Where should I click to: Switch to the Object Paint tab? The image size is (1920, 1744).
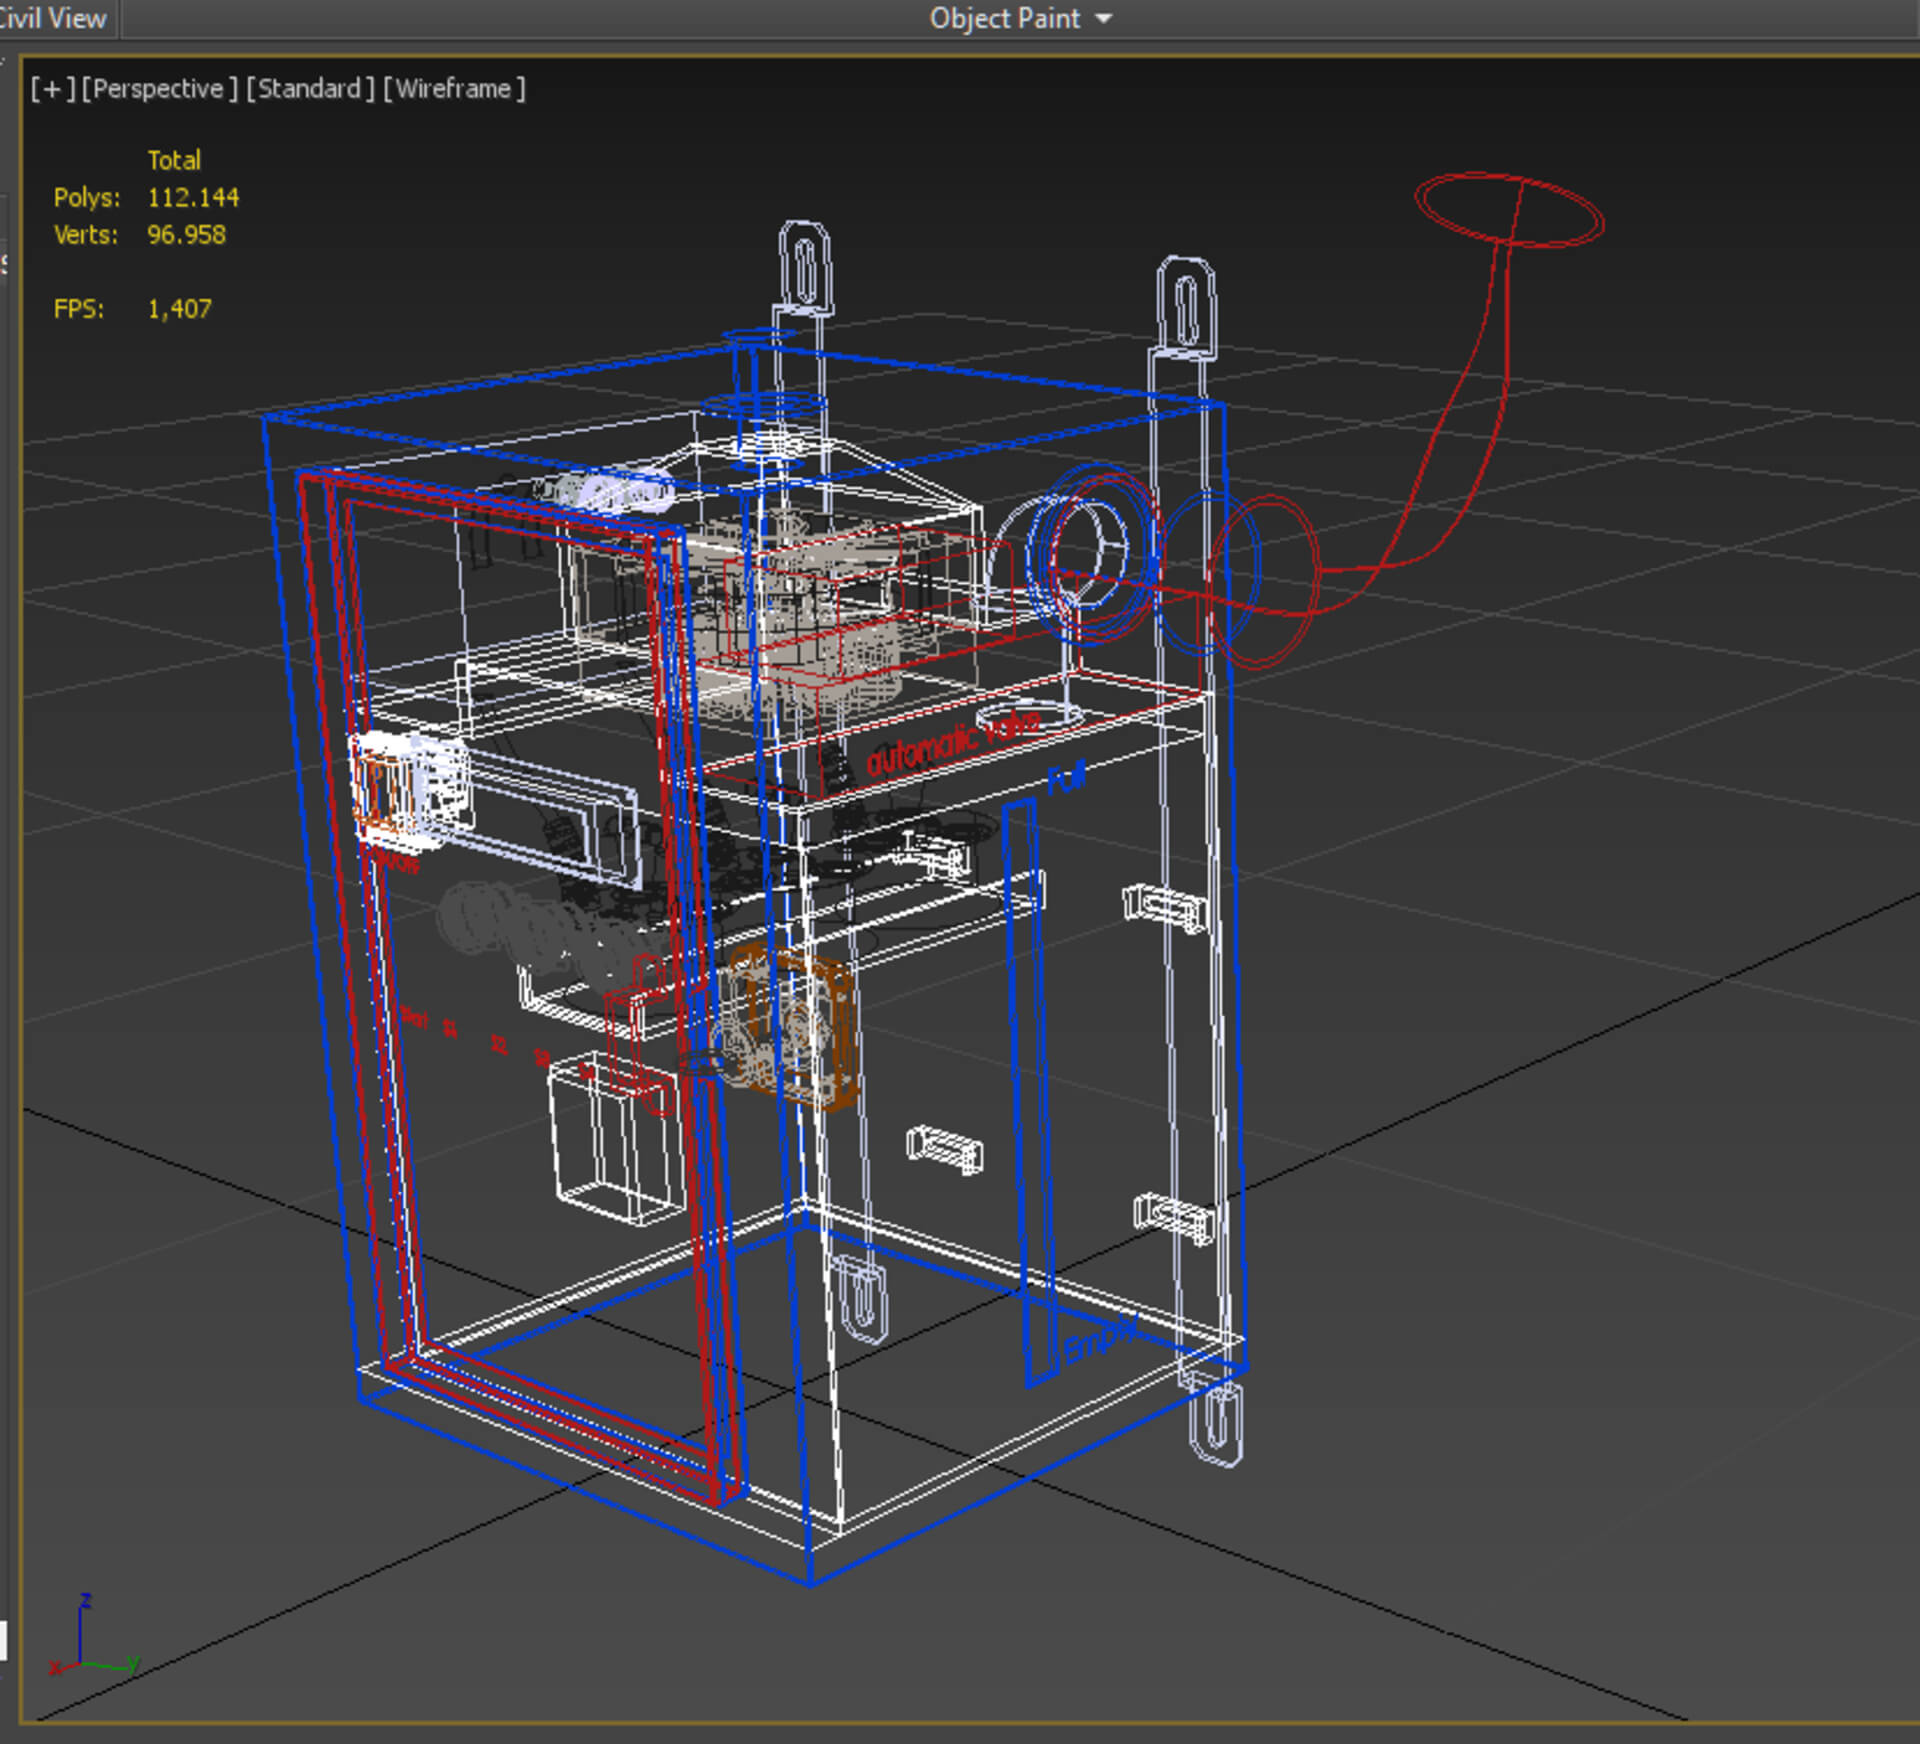(x=1004, y=18)
